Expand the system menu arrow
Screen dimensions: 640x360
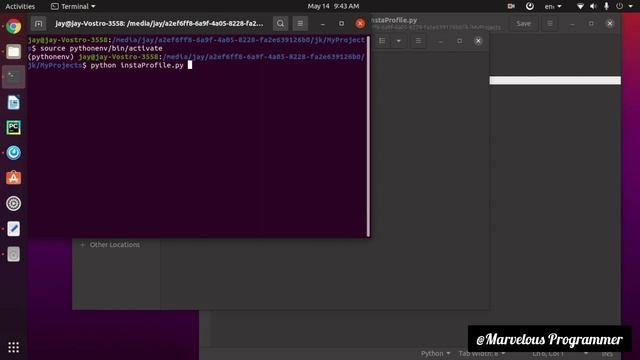(x=630, y=6)
